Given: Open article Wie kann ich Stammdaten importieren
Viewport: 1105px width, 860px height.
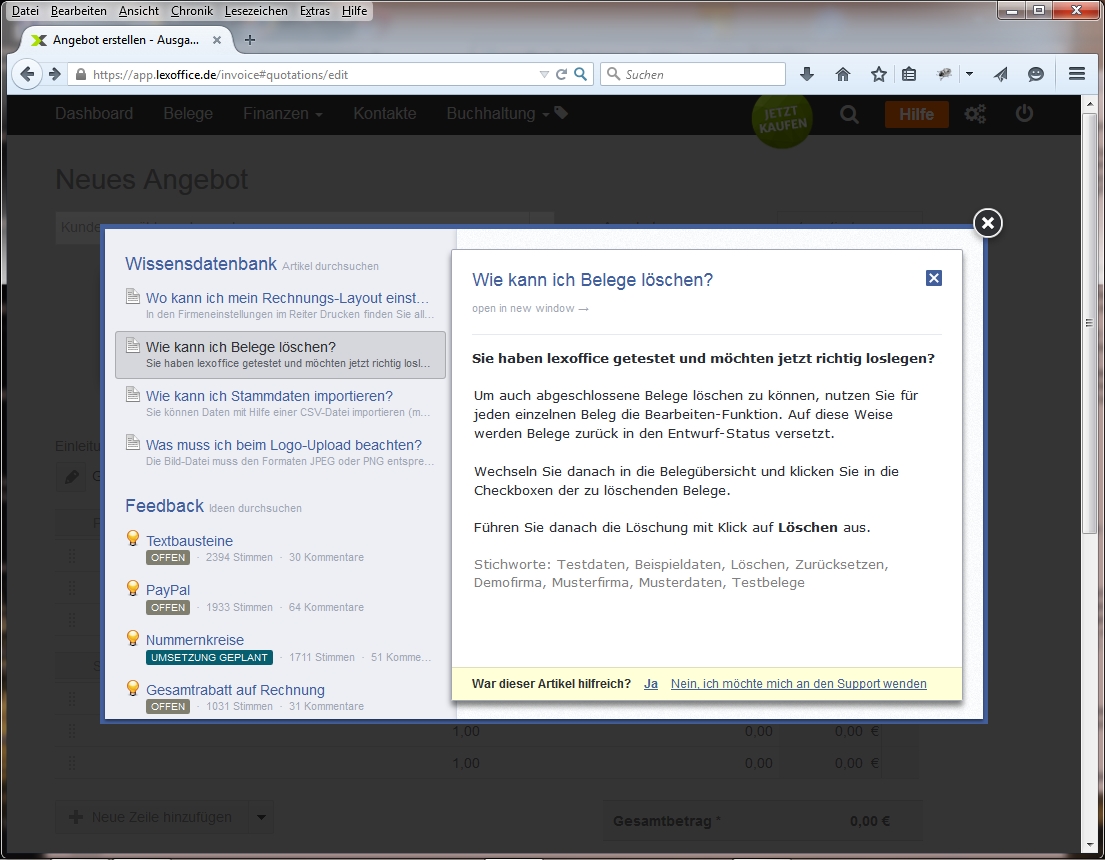Looking at the screenshot, I should pyautogui.click(x=269, y=396).
